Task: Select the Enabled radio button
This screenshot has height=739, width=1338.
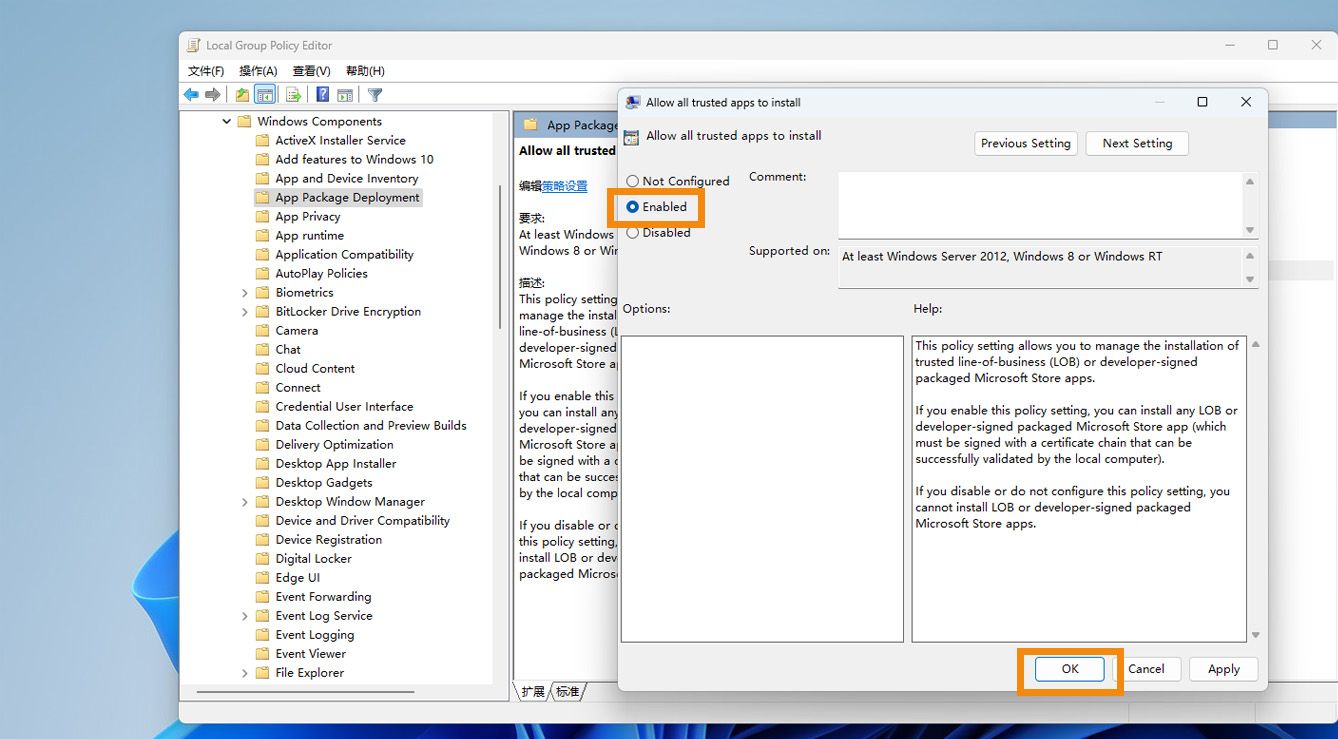Action: point(633,207)
